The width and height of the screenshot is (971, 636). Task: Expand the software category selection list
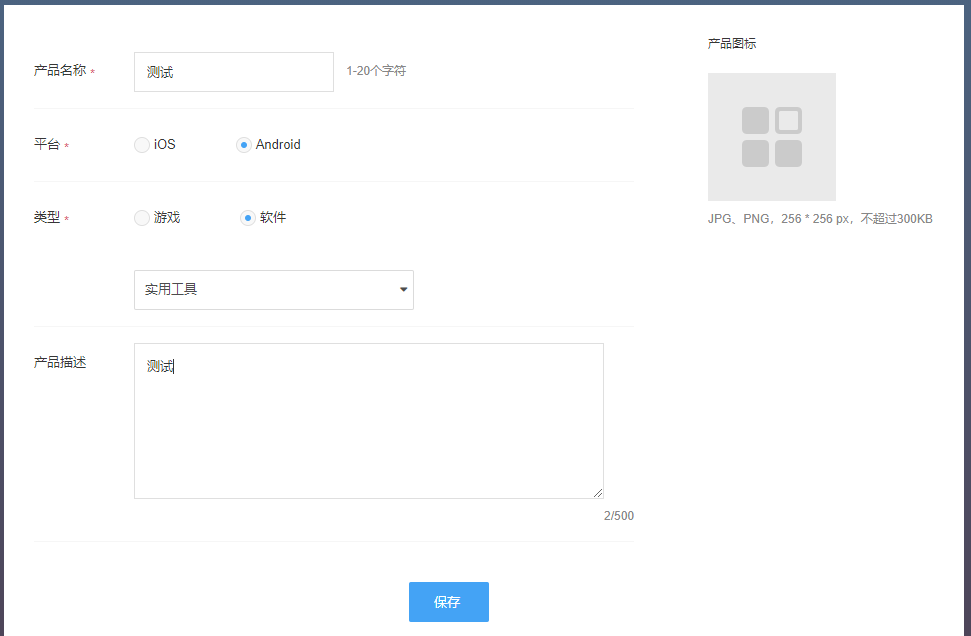click(x=274, y=289)
